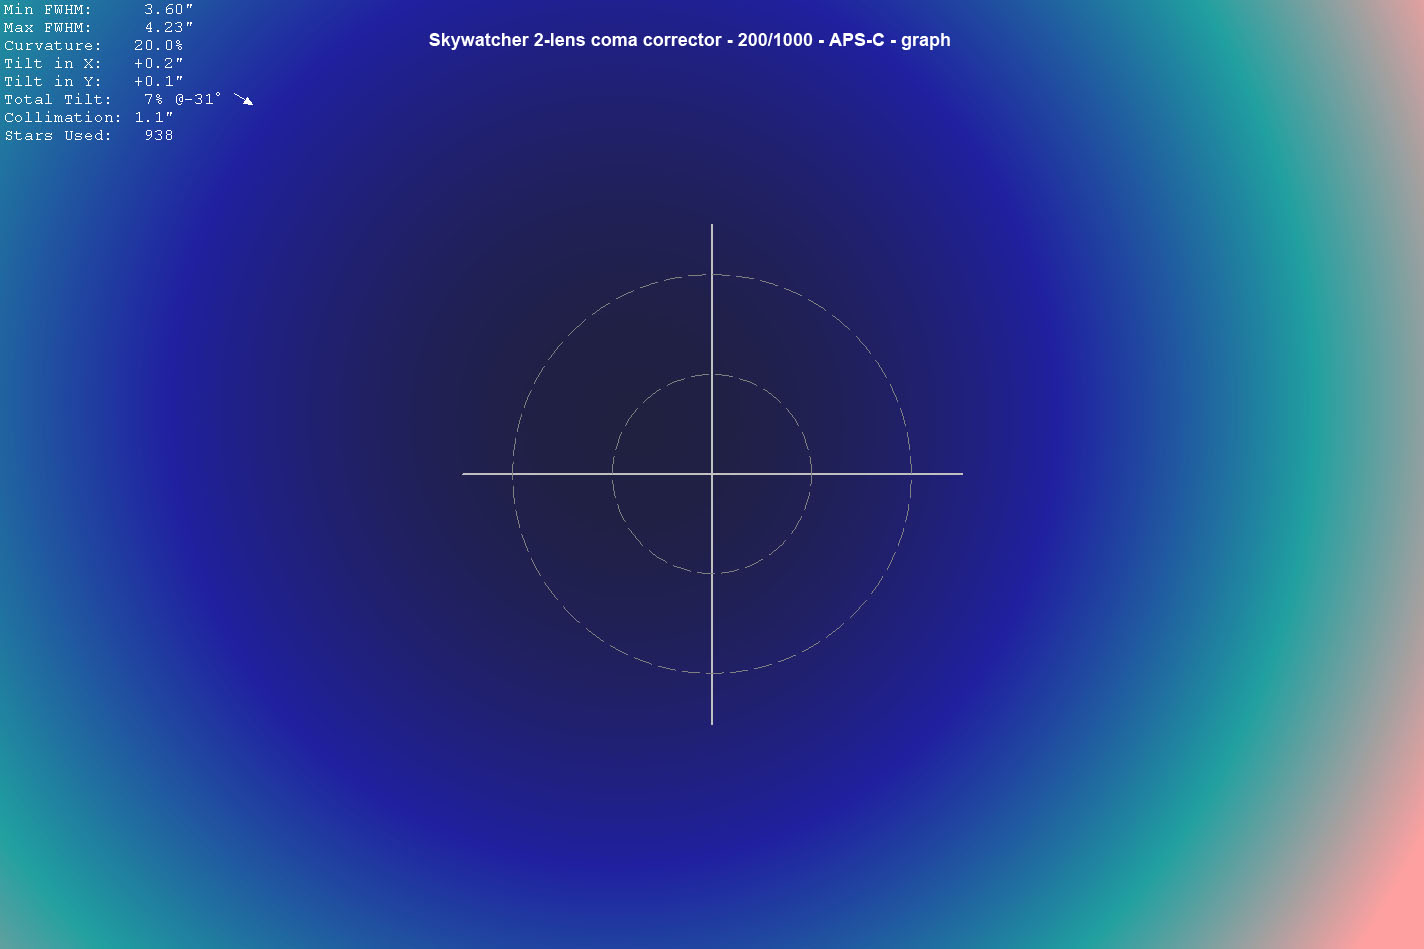
Task: Select the Min FWHM value 3.60"
Action: tap(168, 10)
